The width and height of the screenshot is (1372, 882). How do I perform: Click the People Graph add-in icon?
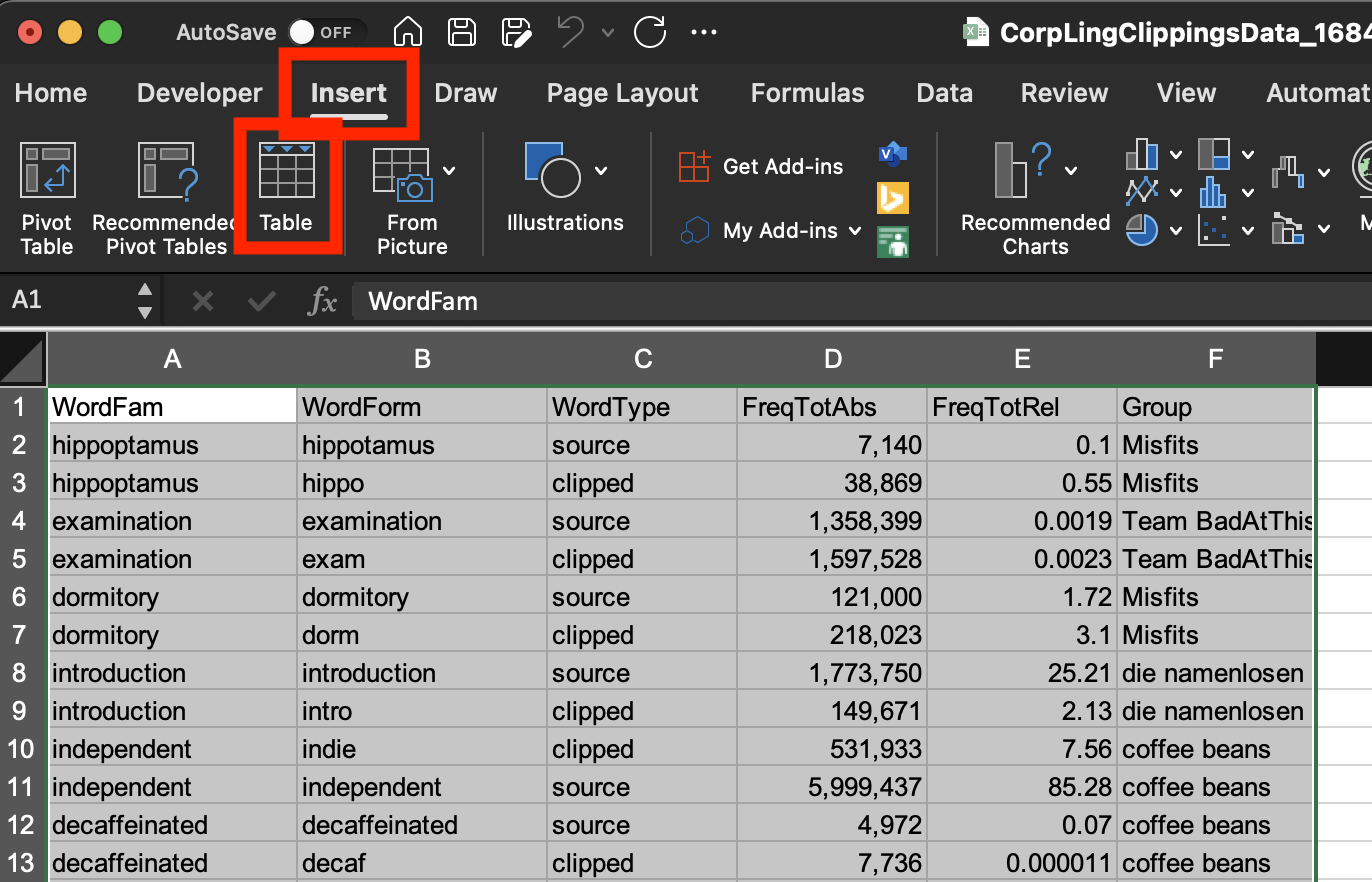892,242
